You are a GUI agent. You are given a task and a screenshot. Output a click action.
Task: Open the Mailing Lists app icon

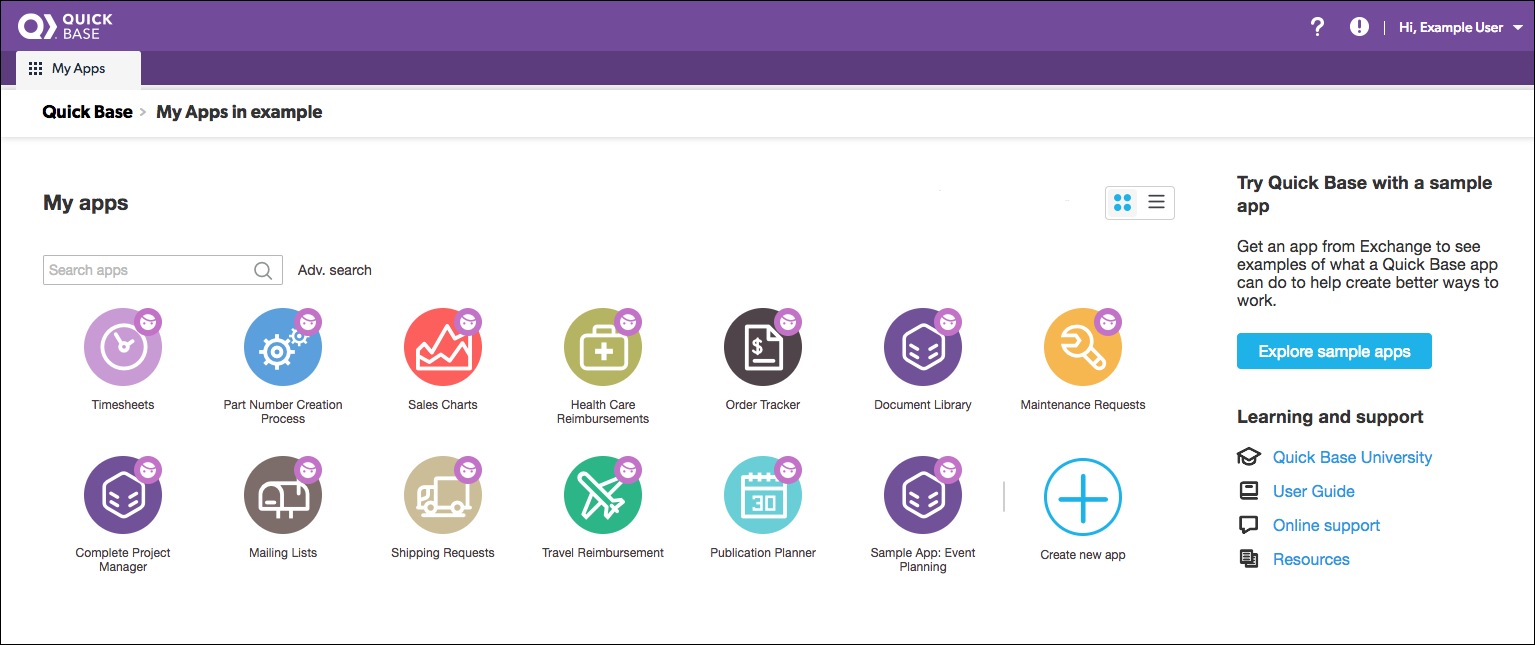[x=283, y=495]
